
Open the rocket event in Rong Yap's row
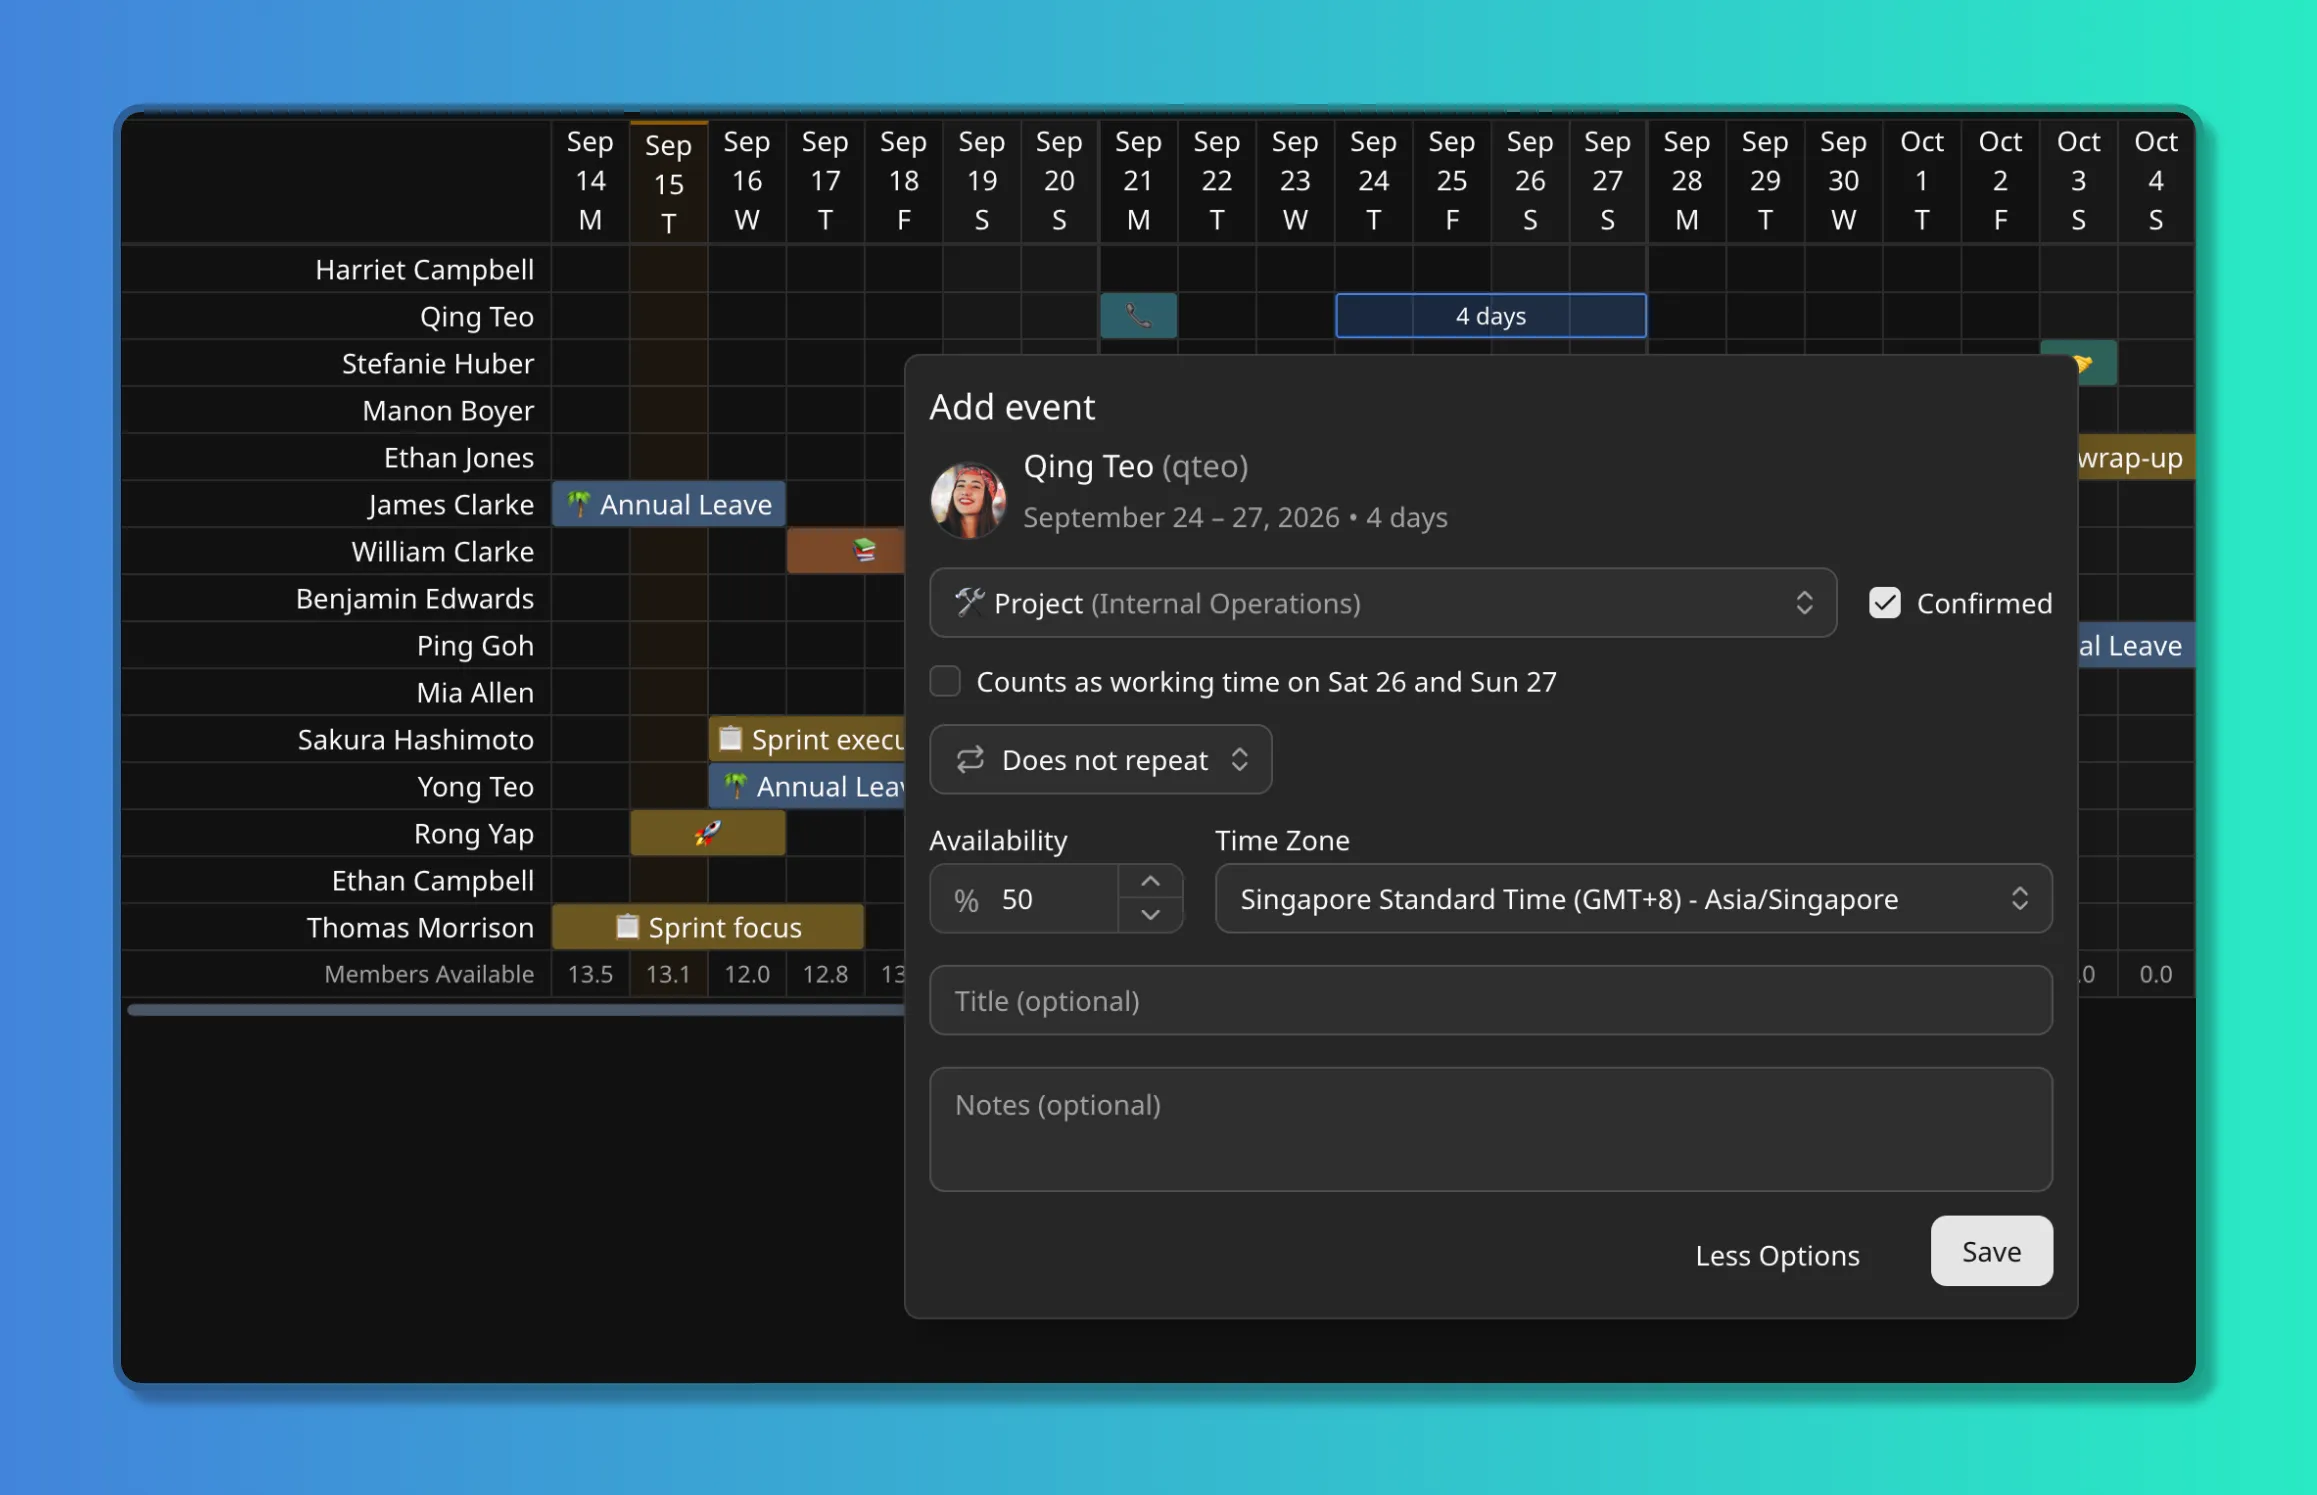[x=708, y=833]
